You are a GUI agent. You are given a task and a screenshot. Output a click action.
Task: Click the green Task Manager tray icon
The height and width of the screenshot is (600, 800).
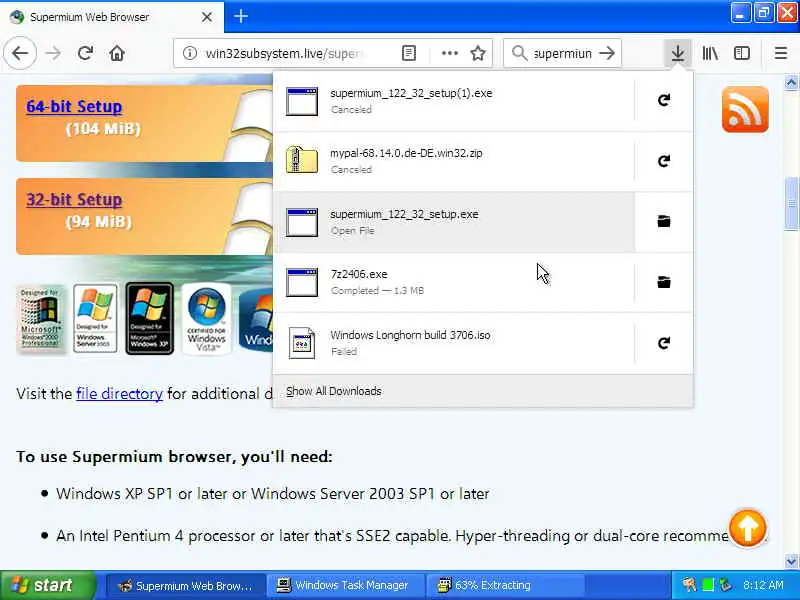(707, 585)
